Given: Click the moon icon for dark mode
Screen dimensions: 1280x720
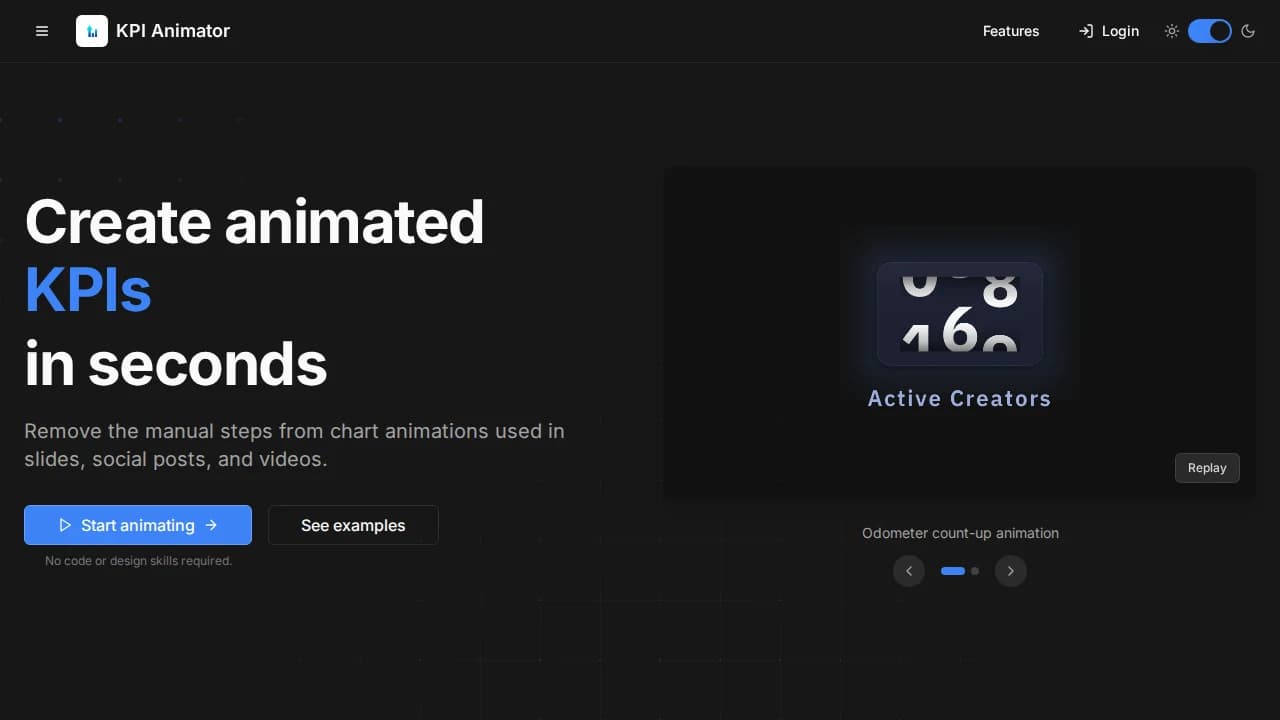Looking at the screenshot, I should [x=1248, y=31].
